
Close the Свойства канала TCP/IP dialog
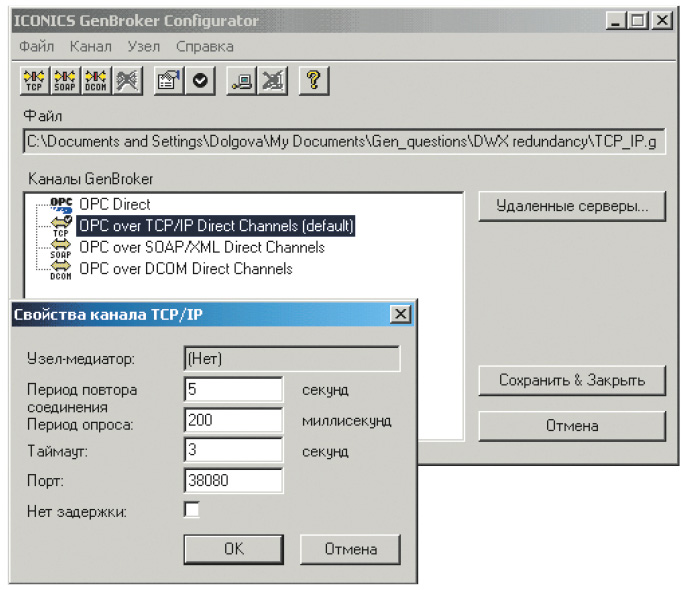[x=400, y=314]
